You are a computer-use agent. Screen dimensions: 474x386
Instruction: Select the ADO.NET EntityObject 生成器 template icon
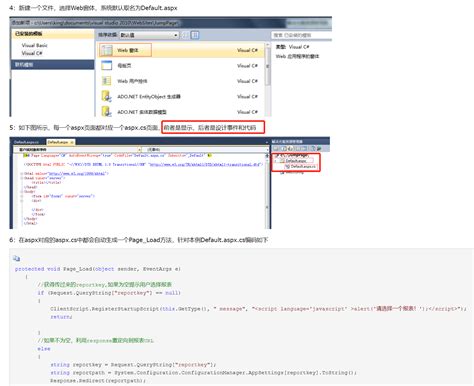[107, 96]
